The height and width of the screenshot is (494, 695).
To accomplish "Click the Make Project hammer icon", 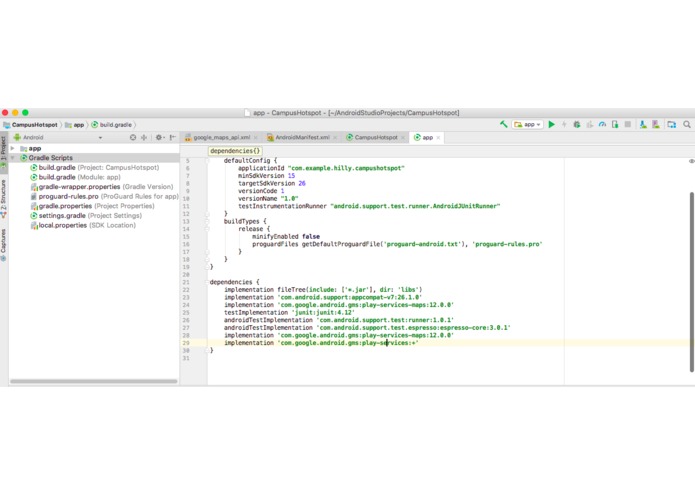I will coord(504,124).
